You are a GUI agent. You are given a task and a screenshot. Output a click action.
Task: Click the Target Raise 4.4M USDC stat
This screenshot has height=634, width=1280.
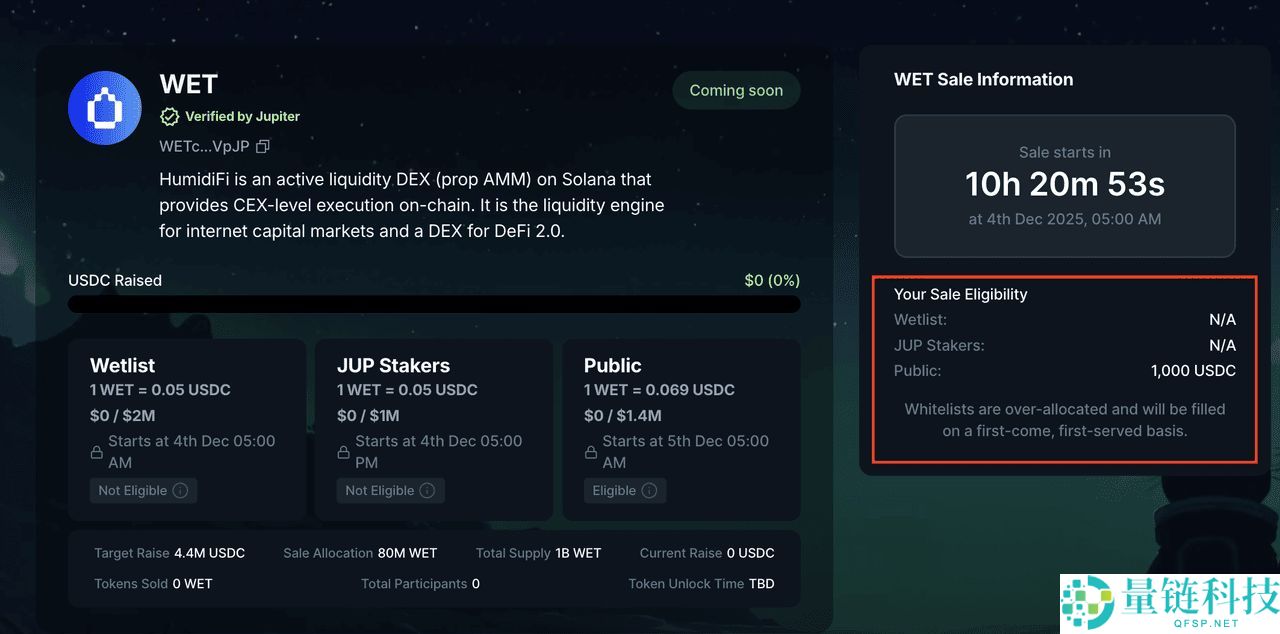tap(169, 553)
